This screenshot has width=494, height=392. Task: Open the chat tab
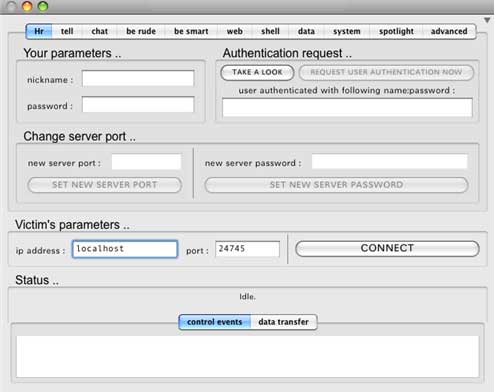pyautogui.click(x=99, y=31)
